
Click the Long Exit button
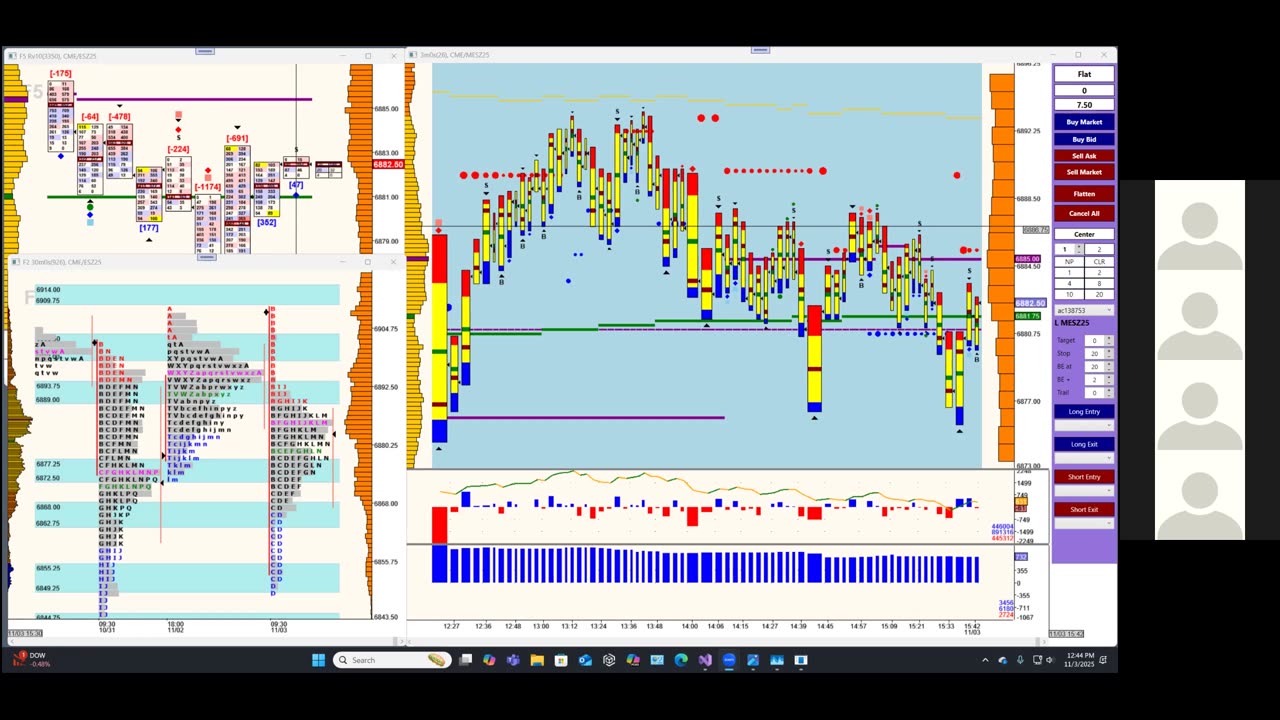tap(1084, 444)
